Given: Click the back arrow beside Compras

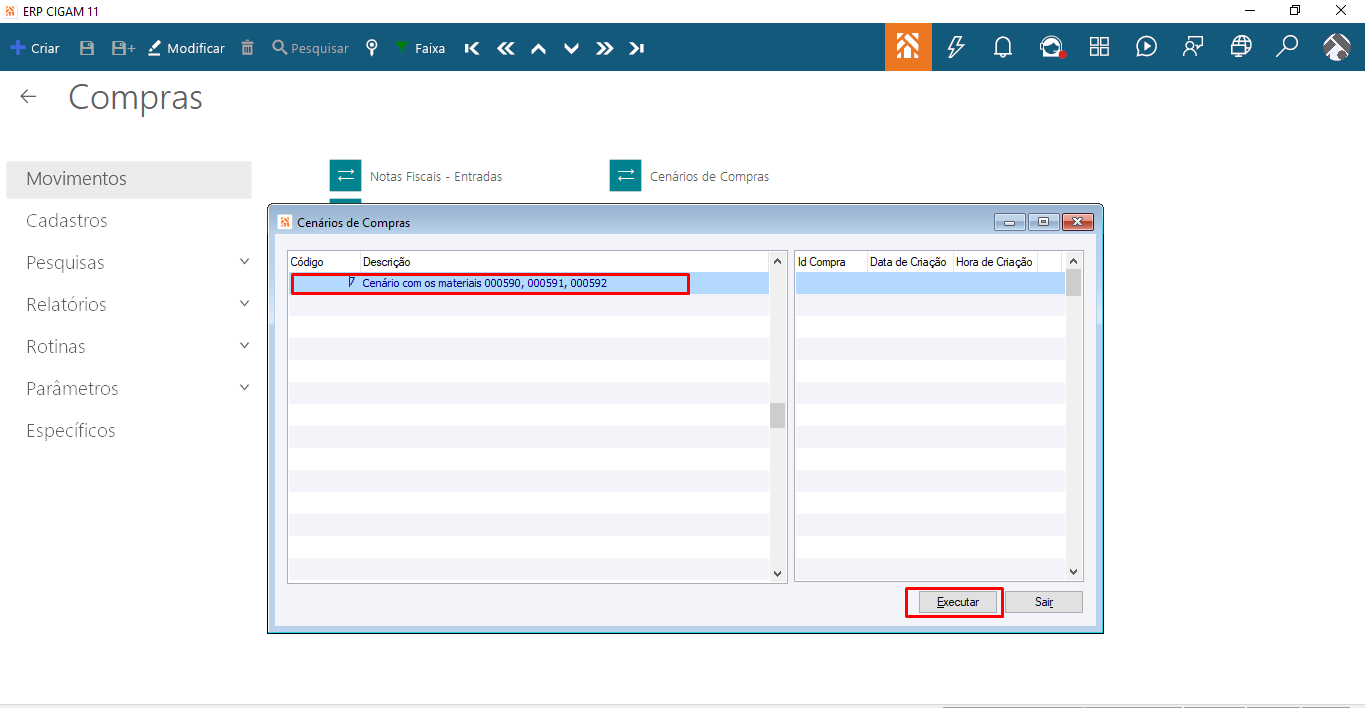Looking at the screenshot, I should pos(28,96).
